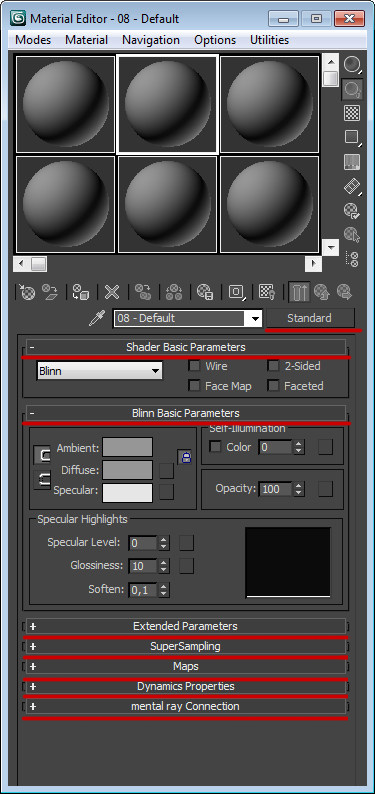Open the Modes menu
Viewport: 375px width, 794px height.
tap(33, 40)
